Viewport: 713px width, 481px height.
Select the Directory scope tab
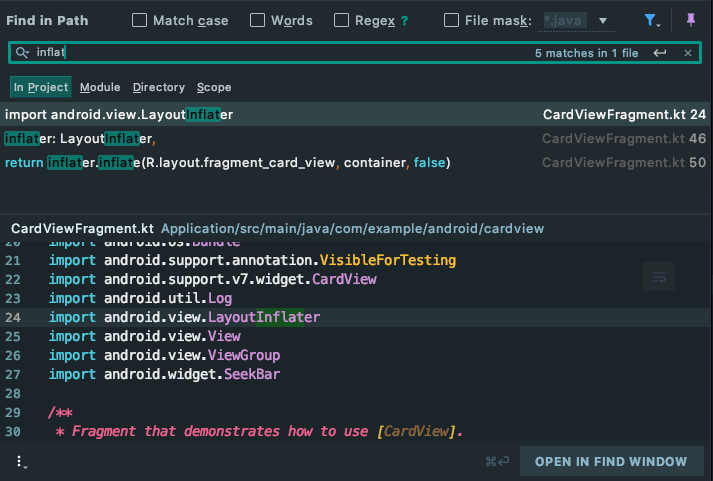(x=159, y=87)
